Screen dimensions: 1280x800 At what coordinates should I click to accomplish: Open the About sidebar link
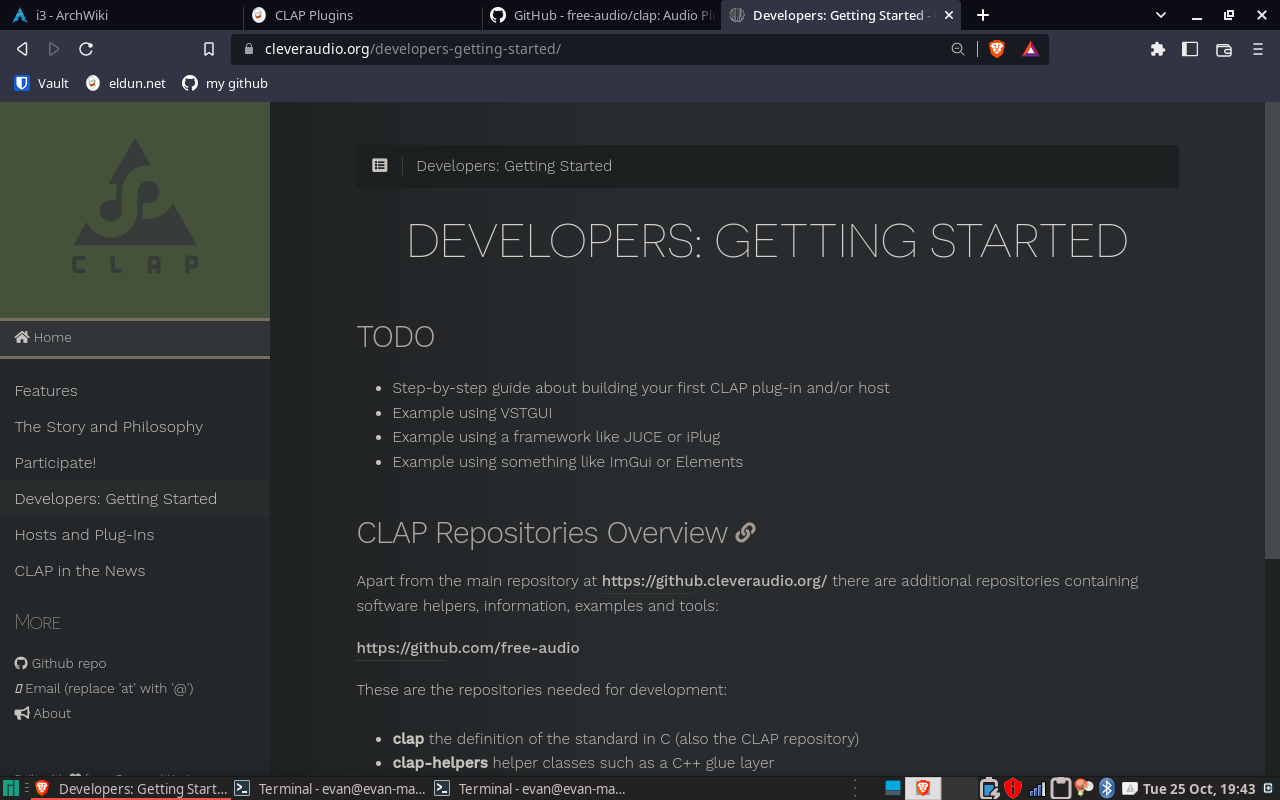click(x=43, y=713)
